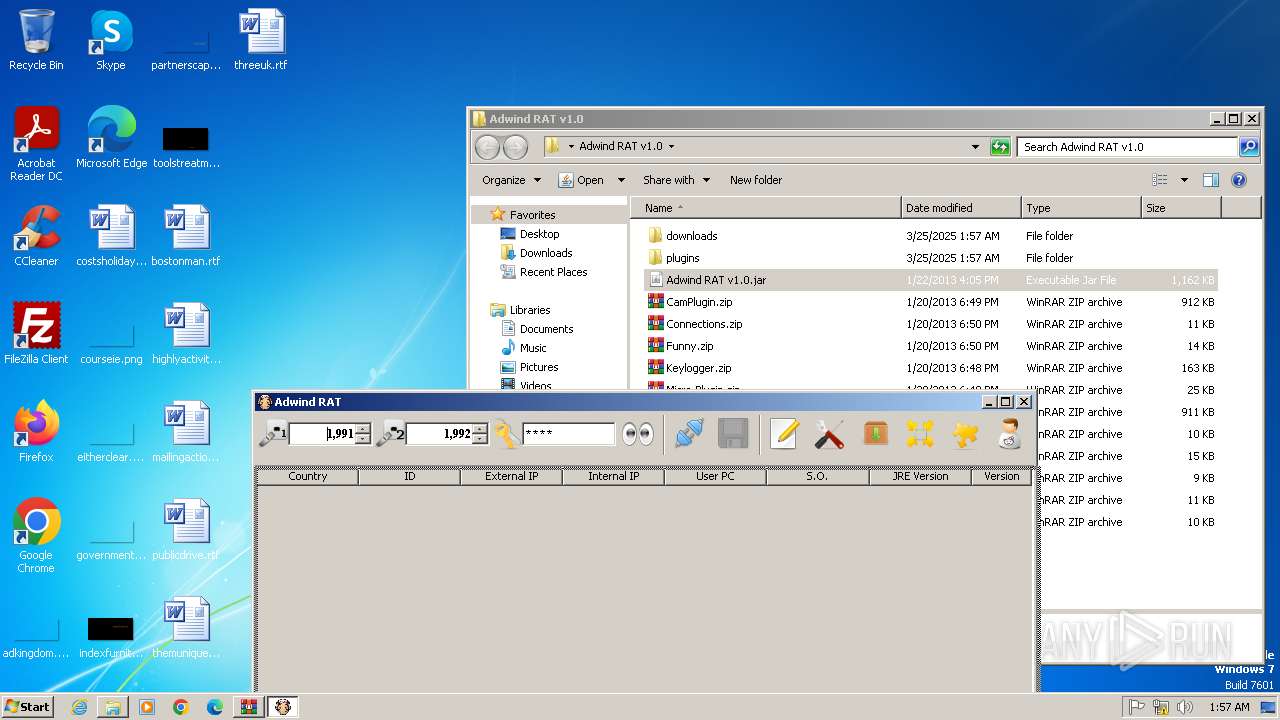Click New folder in Explorer toolbar
The height and width of the screenshot is (720, 1280).
[x=756, y=180]
